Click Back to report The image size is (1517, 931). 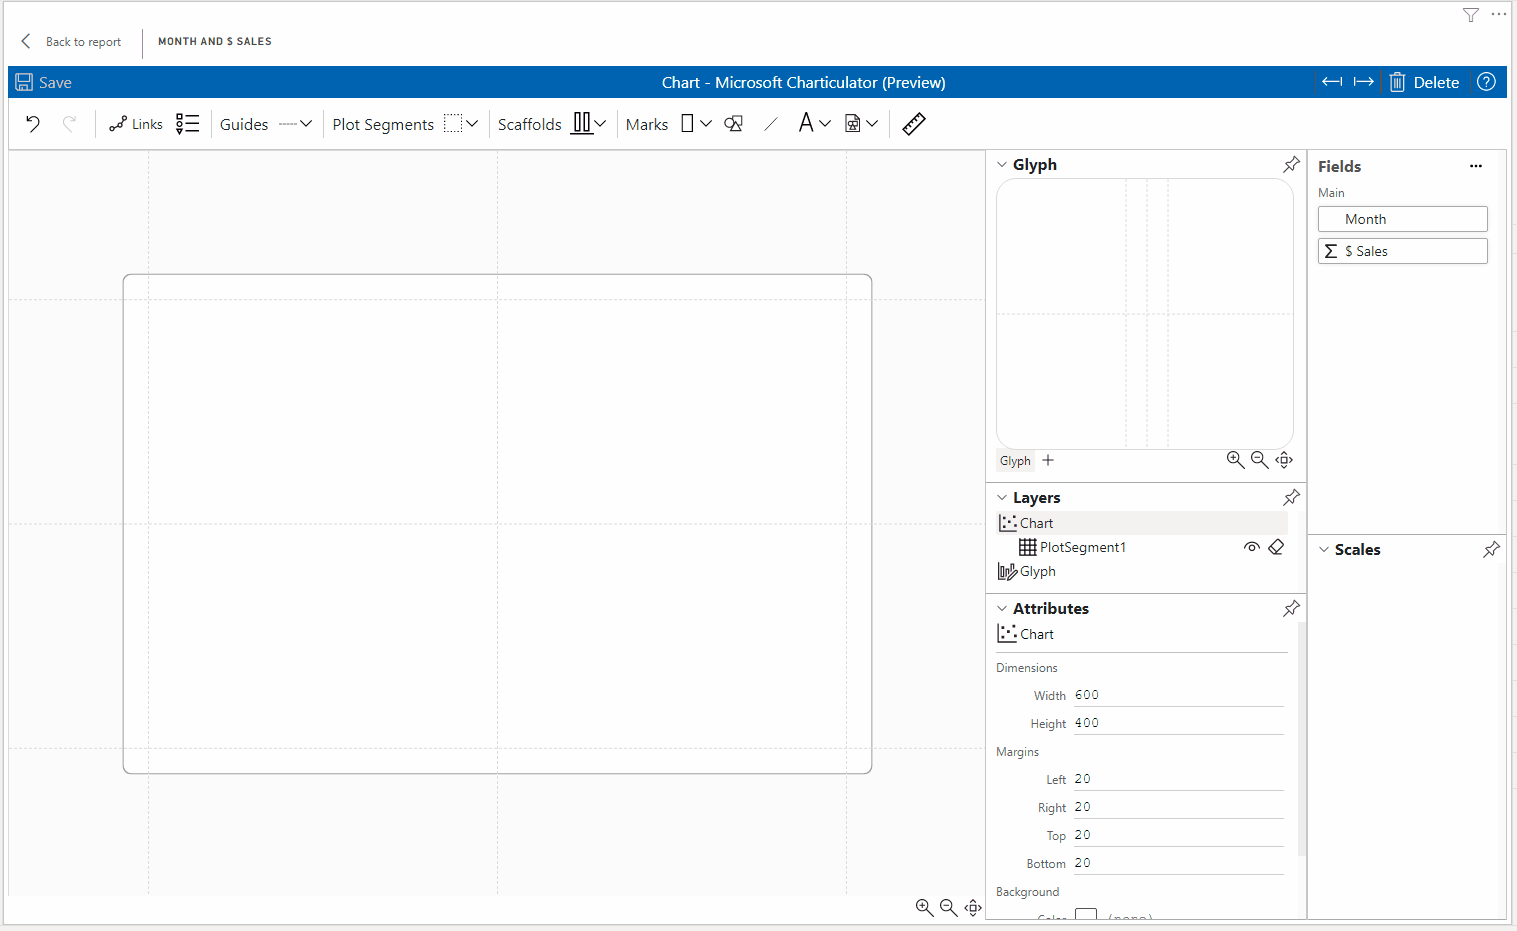click(x=70, y=41)
